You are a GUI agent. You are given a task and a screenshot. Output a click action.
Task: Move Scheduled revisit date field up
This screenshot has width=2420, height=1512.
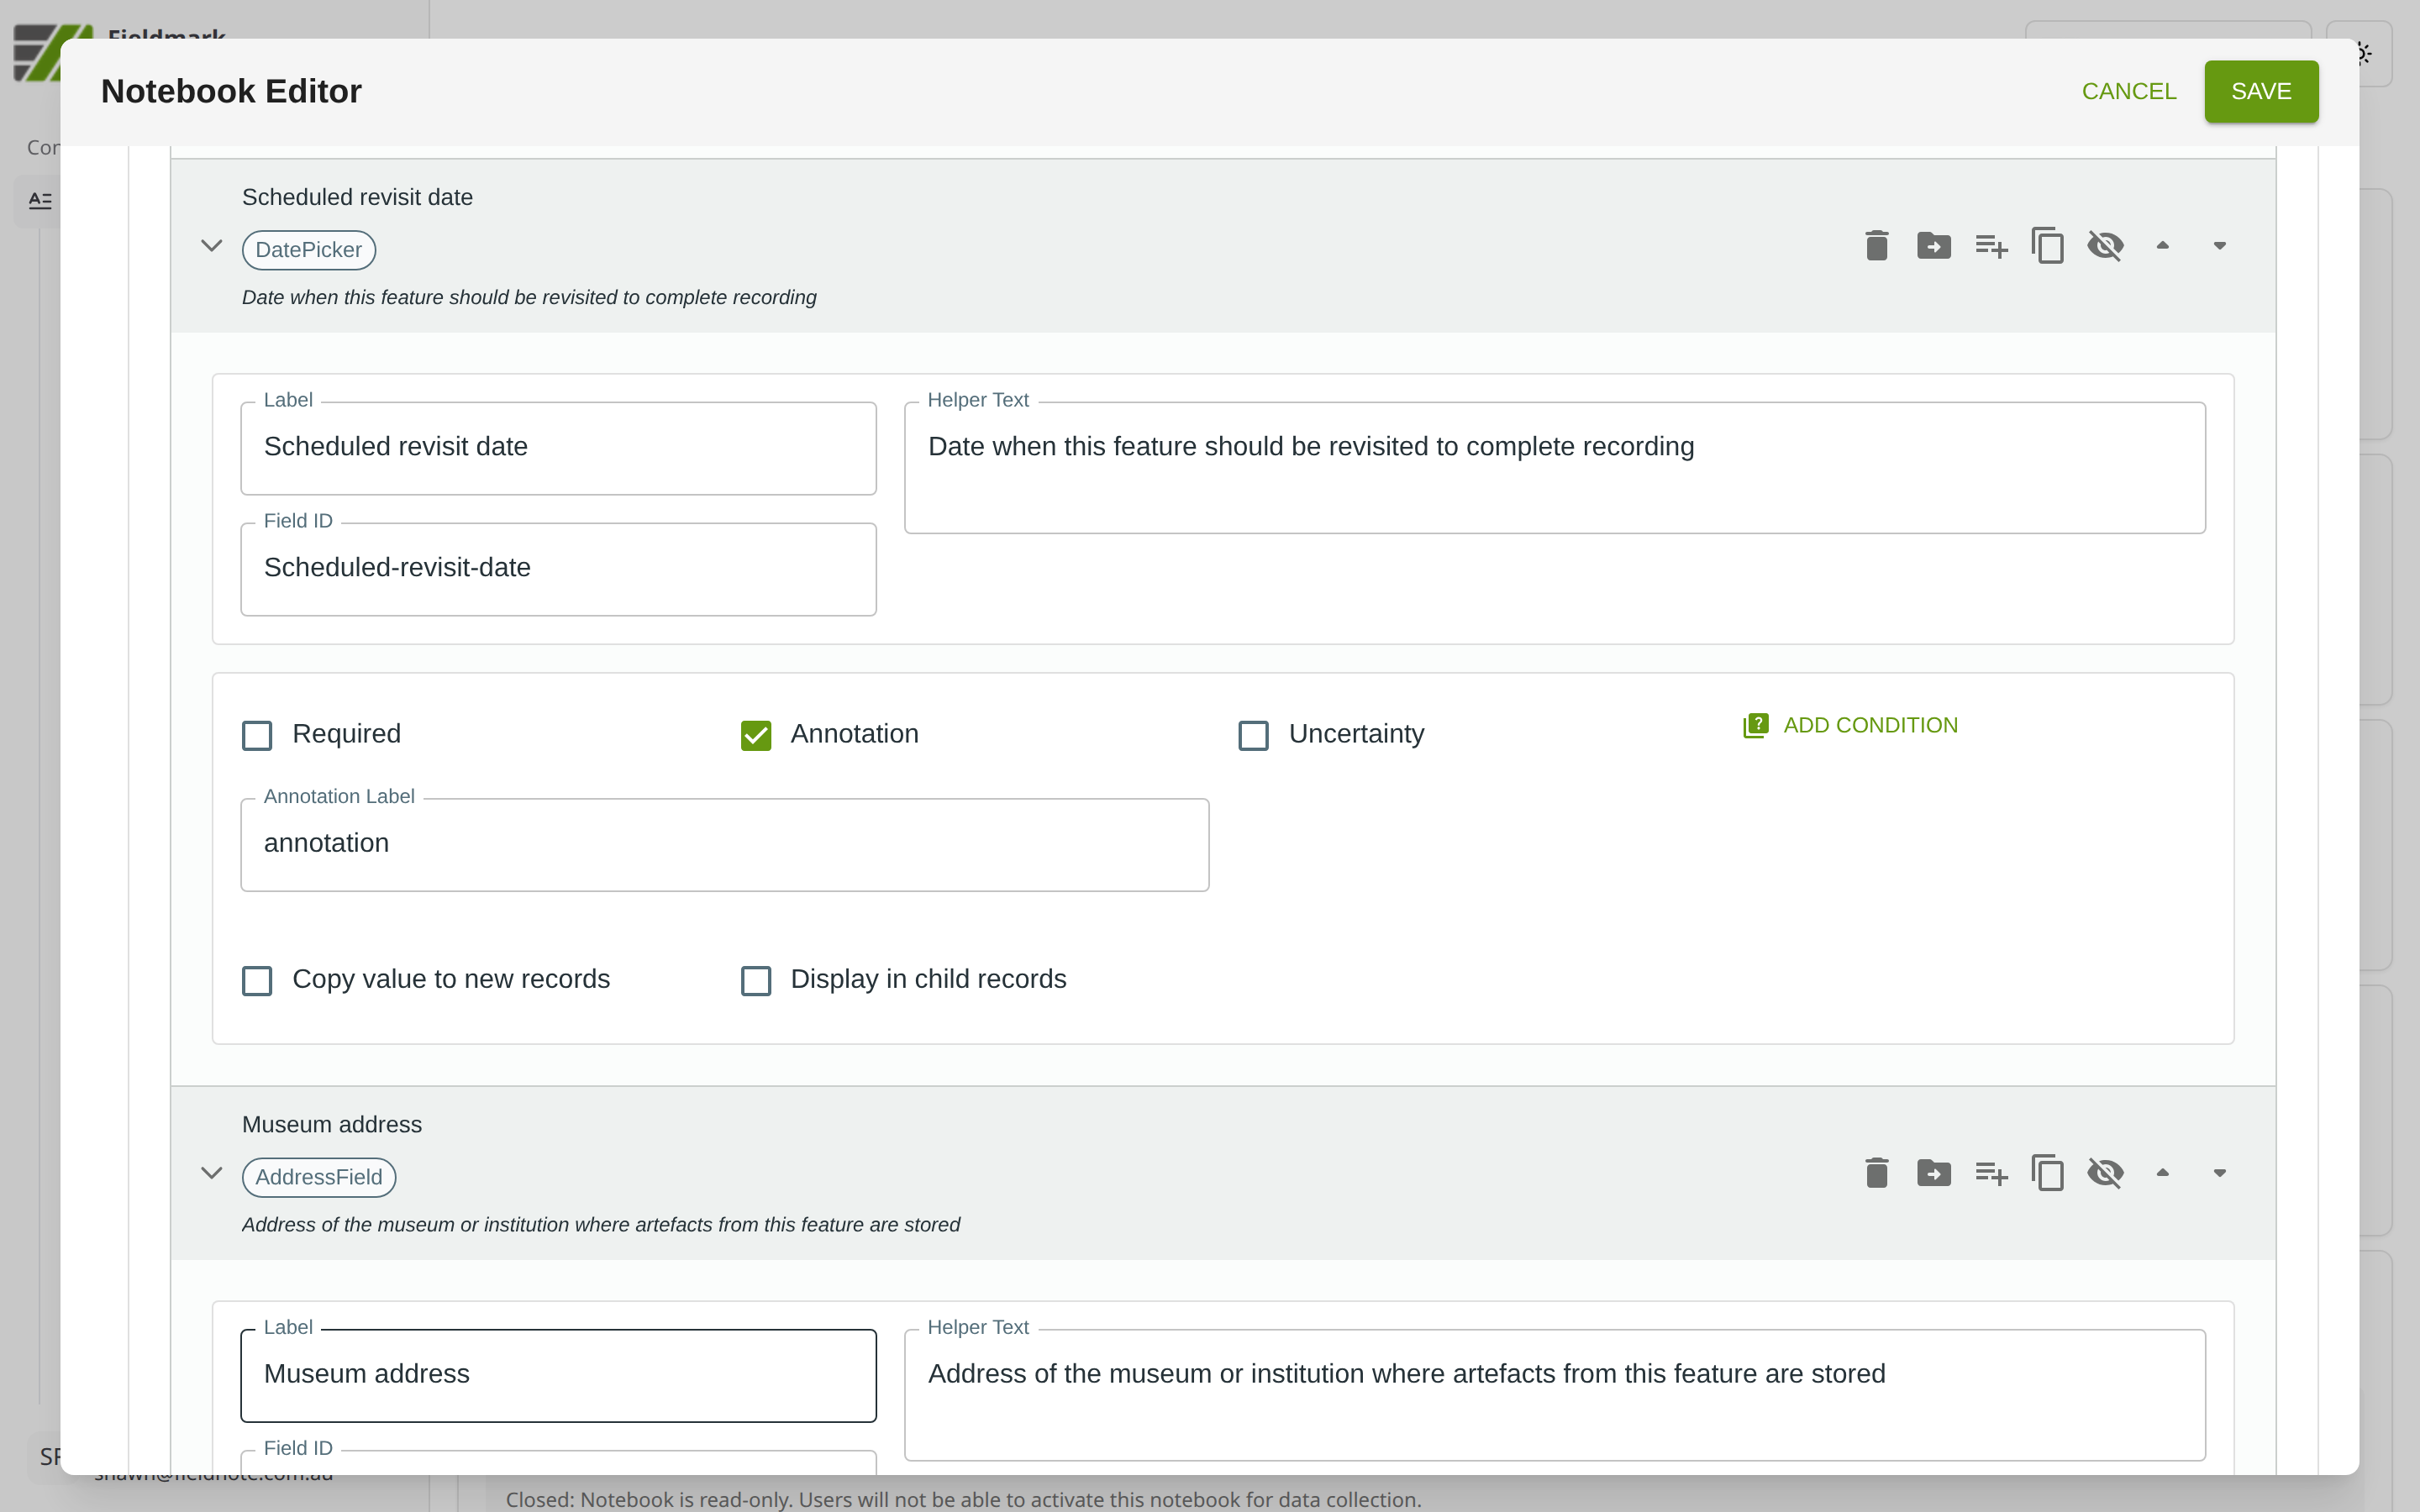click(x=2162, y=245)
